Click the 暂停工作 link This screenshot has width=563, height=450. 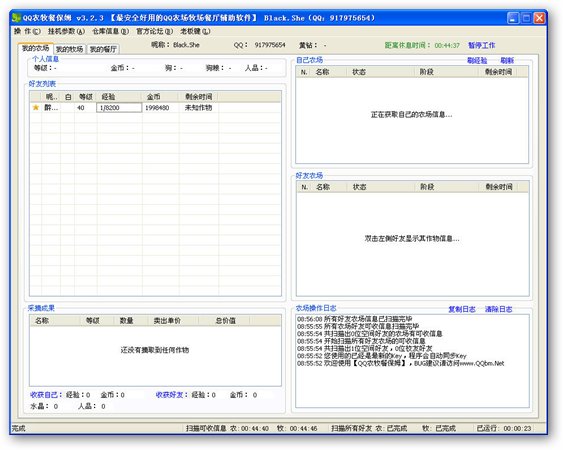coord(481,45)
